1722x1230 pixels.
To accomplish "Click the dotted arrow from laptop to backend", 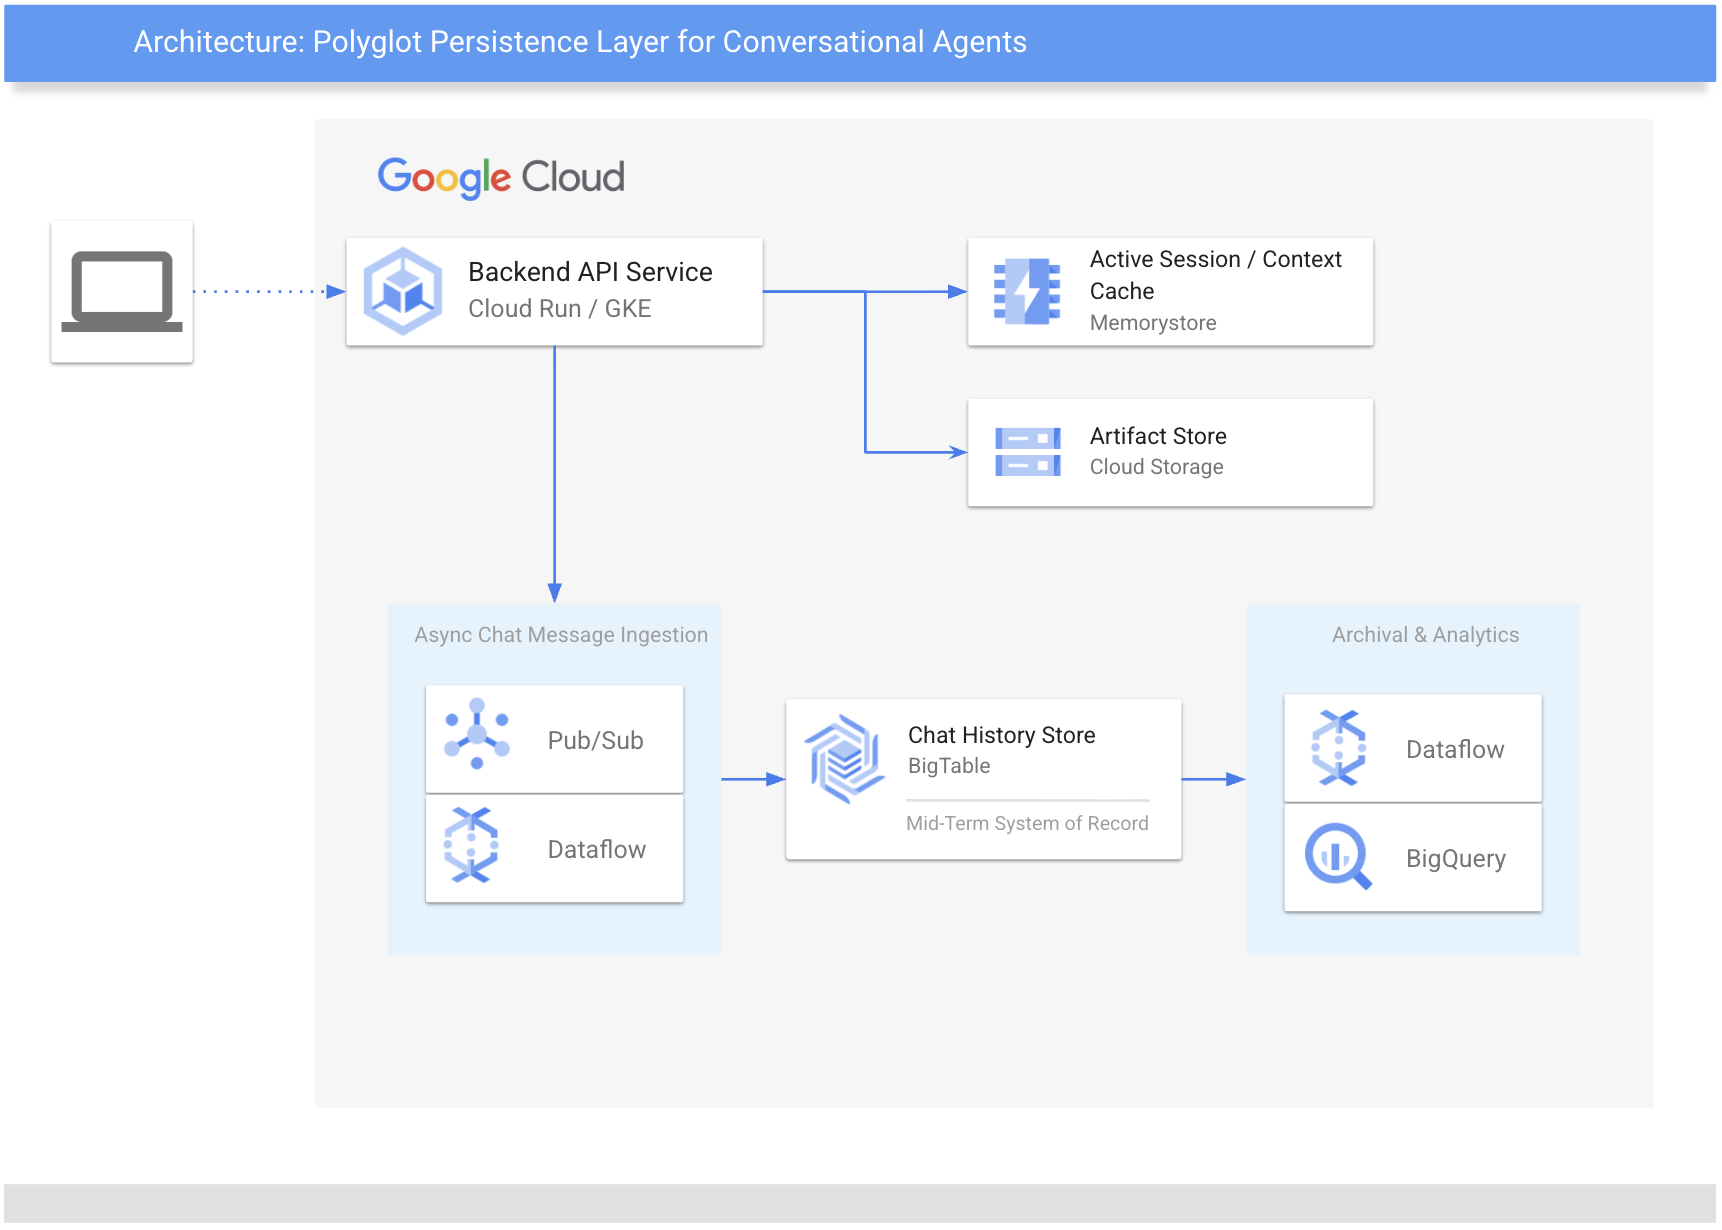I will [x=262, y=291].
